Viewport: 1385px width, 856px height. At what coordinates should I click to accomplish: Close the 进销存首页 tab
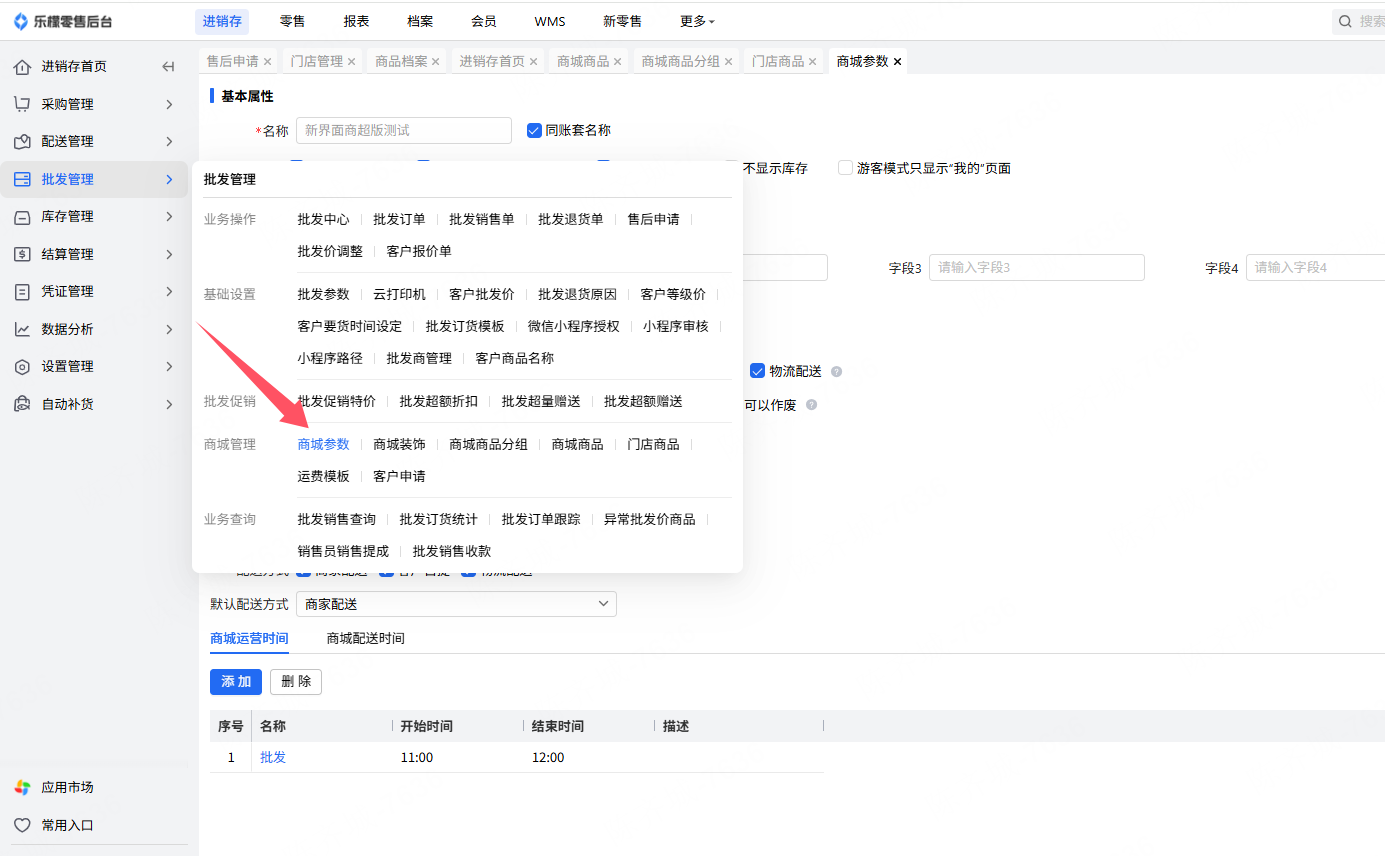coord(533,62)
